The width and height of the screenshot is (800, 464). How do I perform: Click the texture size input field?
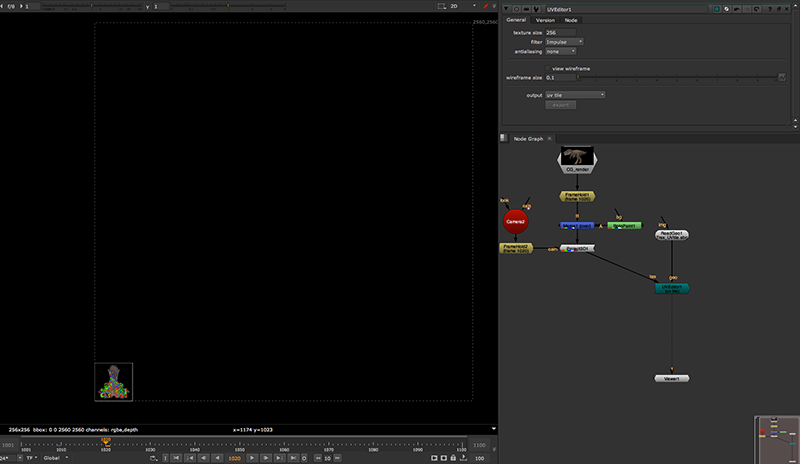(x=560, y=33)
